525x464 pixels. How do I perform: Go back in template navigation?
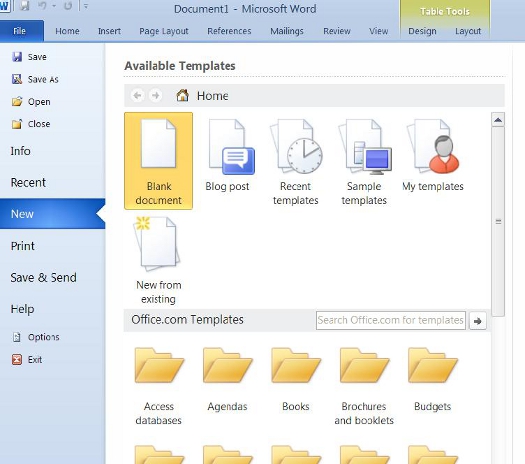137,95
